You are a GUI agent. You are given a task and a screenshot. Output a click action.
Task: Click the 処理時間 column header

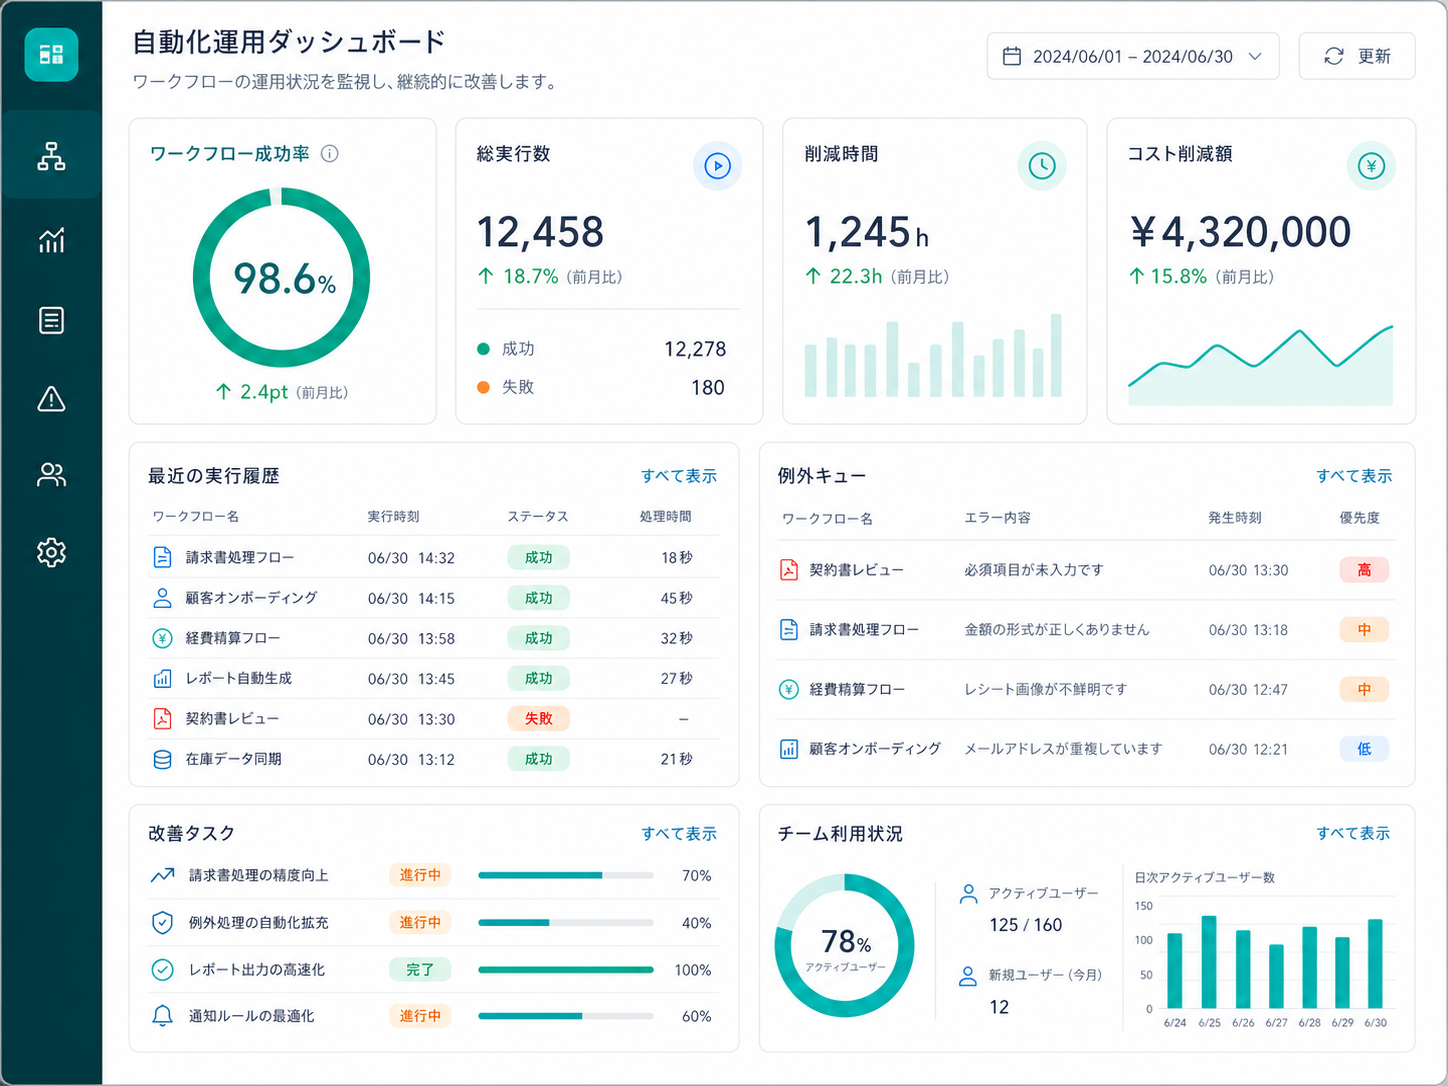(666, 517)
